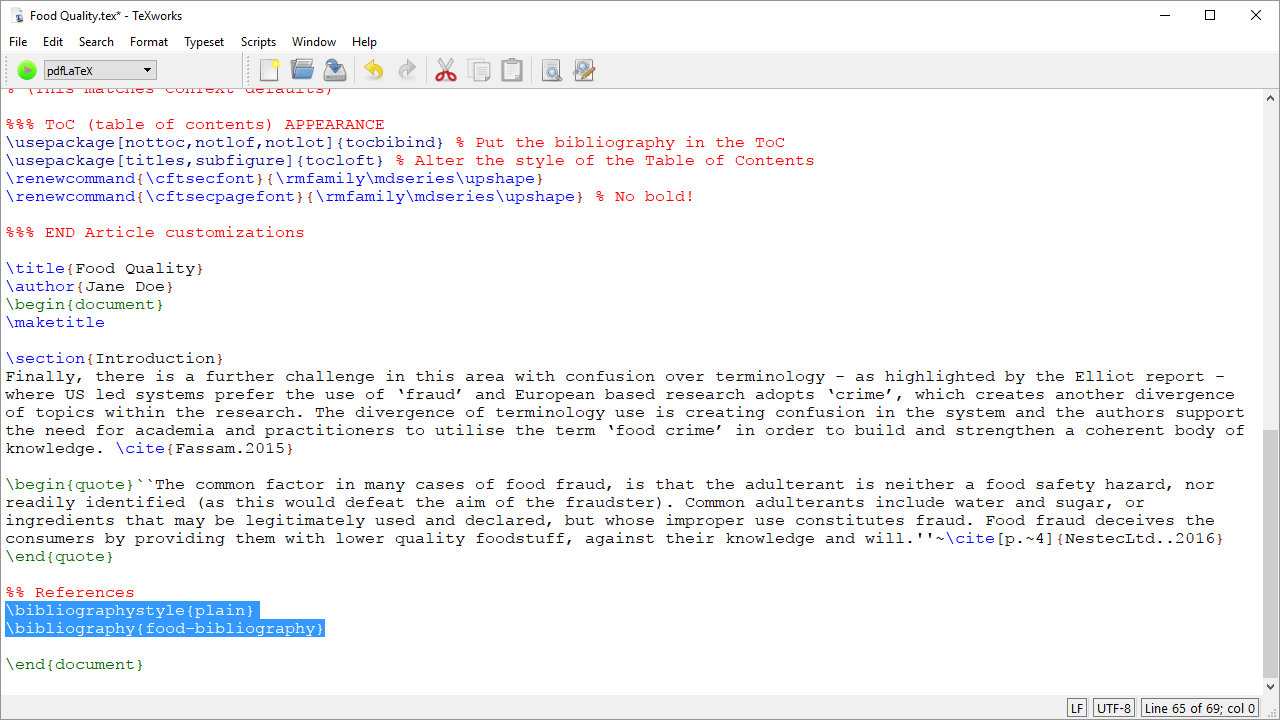Click the green Typeset run button
The image size is (1280, 720).
27,70
